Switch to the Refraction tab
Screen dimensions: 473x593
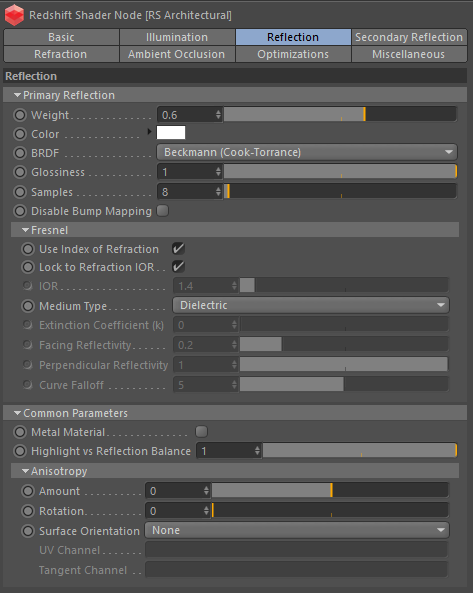pyautogui.click(x=60, y=54)
